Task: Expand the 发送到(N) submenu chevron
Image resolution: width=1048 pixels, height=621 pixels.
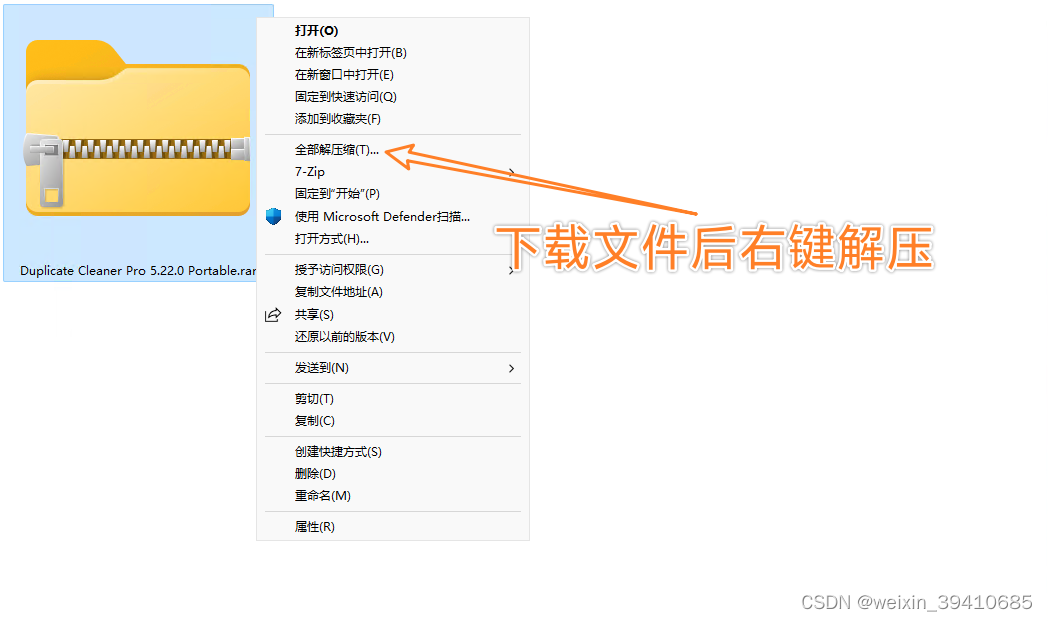Action: [x=511, y=368]
